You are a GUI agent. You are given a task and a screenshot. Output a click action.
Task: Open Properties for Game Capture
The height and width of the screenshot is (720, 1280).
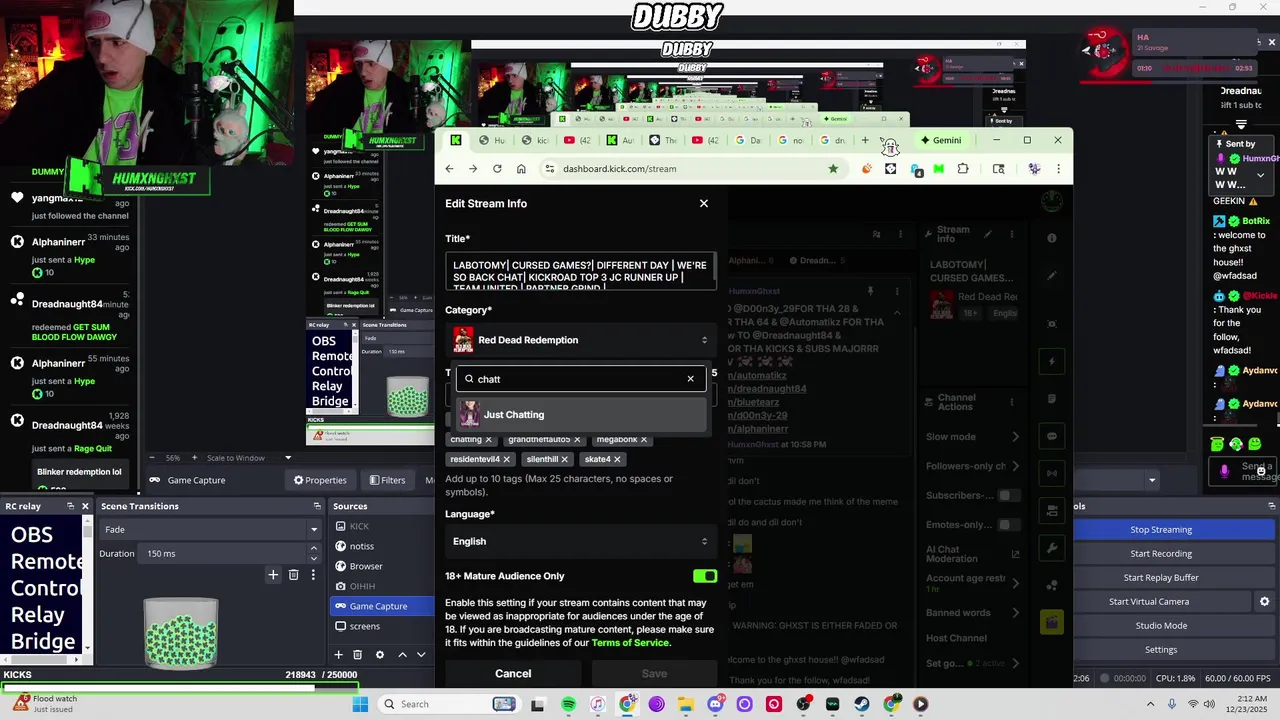[320, 480]
